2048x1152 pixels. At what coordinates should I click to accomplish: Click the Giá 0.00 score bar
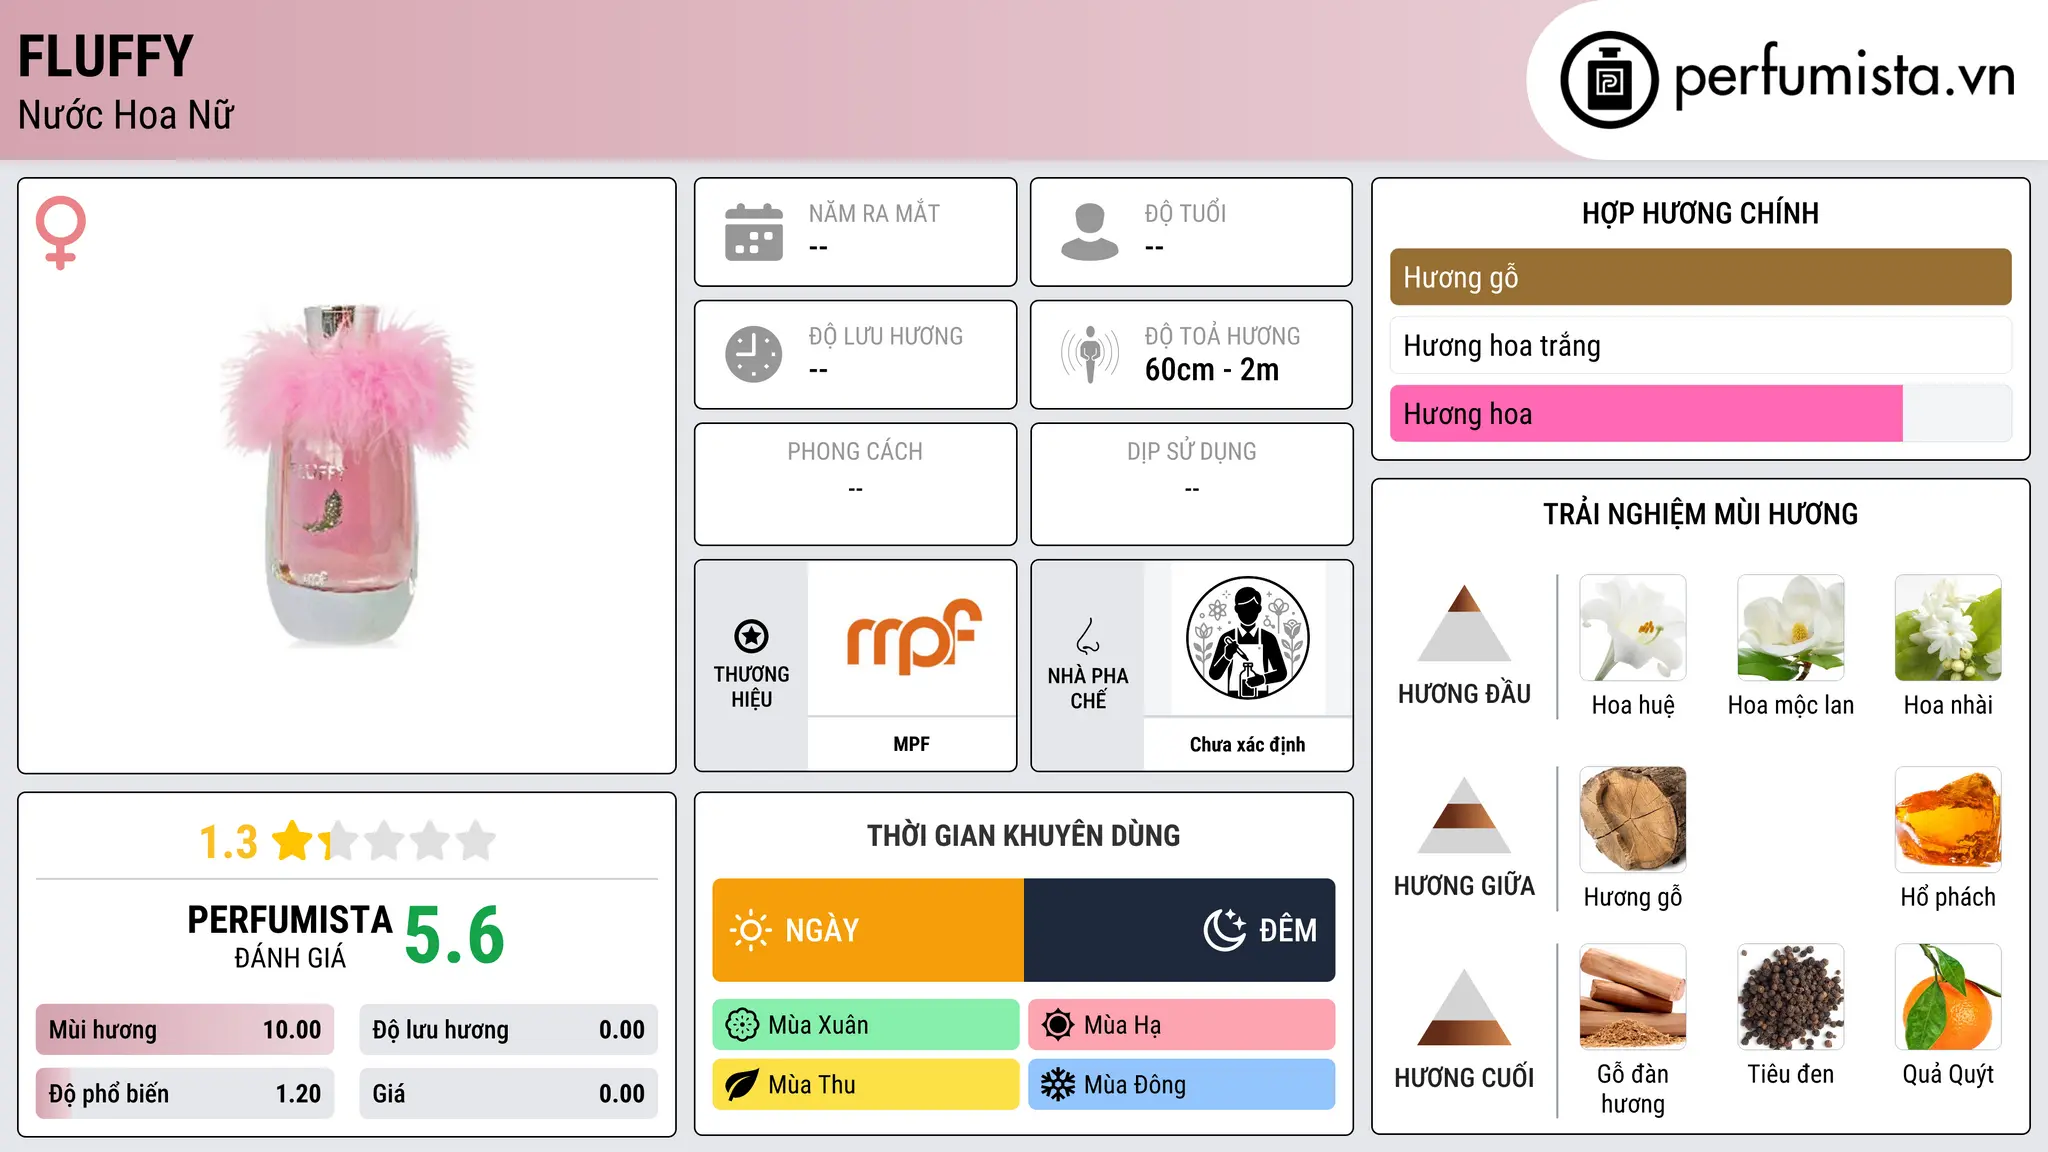[x=509, y=1094]
